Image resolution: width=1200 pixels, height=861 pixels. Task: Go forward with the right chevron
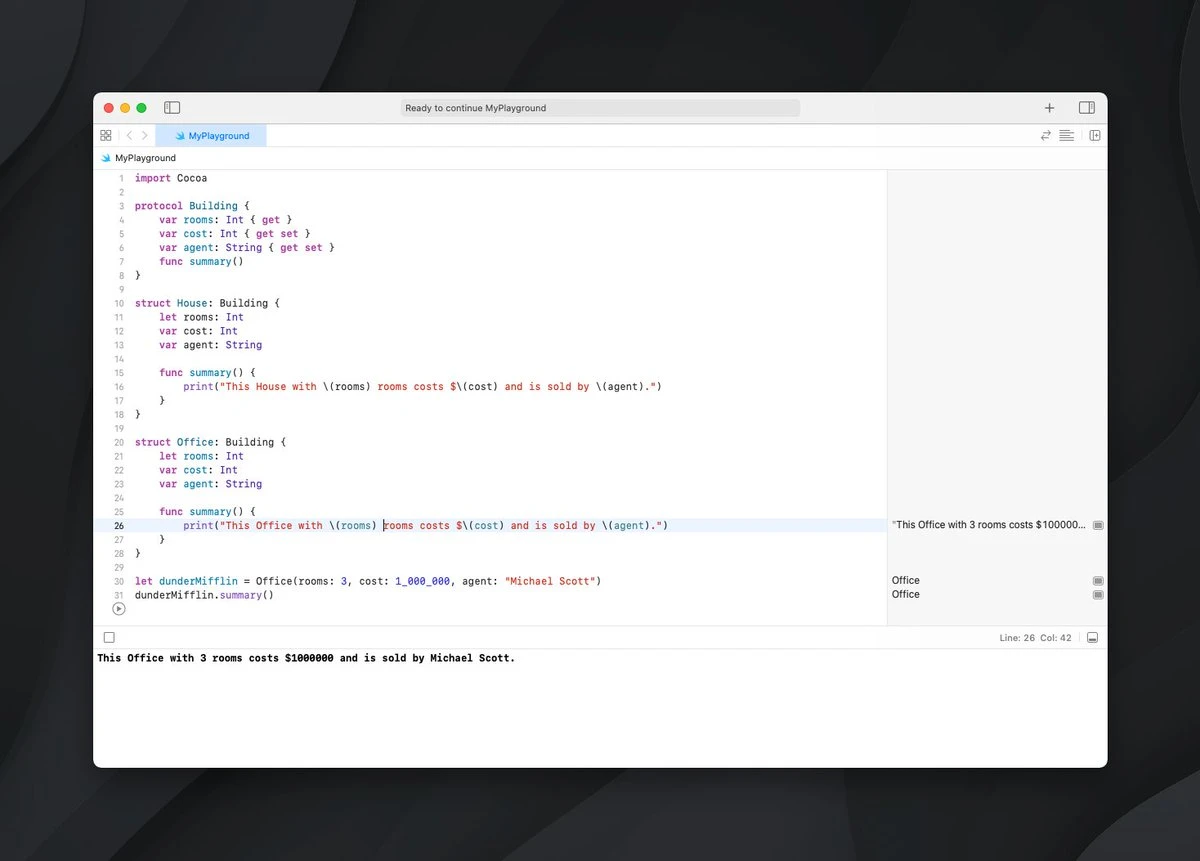point(145,135)
